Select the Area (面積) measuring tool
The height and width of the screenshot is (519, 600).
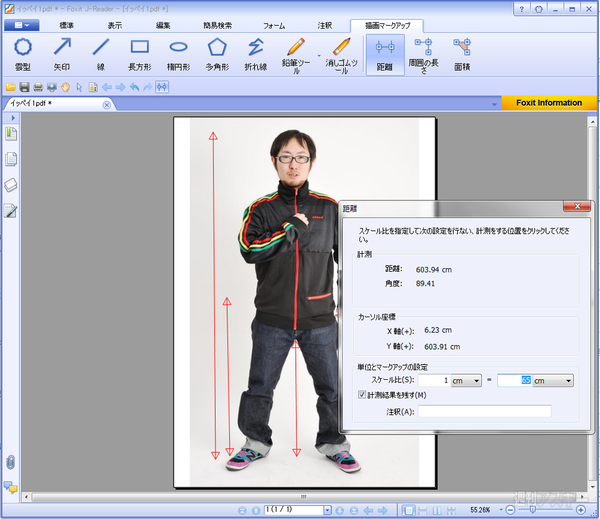point(462,54)
